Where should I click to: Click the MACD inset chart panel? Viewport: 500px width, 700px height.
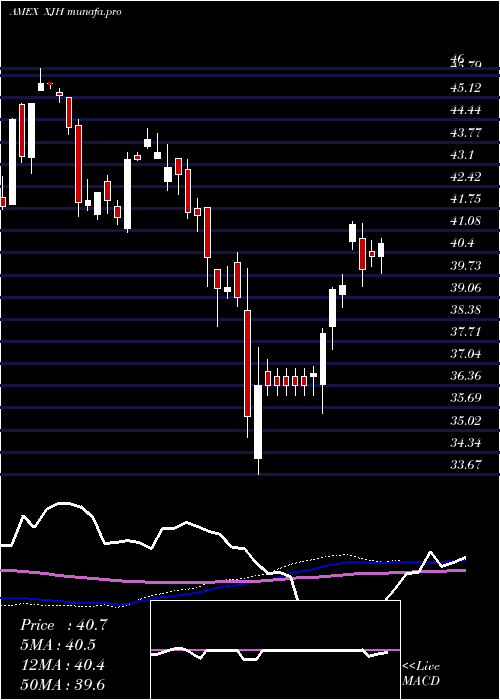275,650
